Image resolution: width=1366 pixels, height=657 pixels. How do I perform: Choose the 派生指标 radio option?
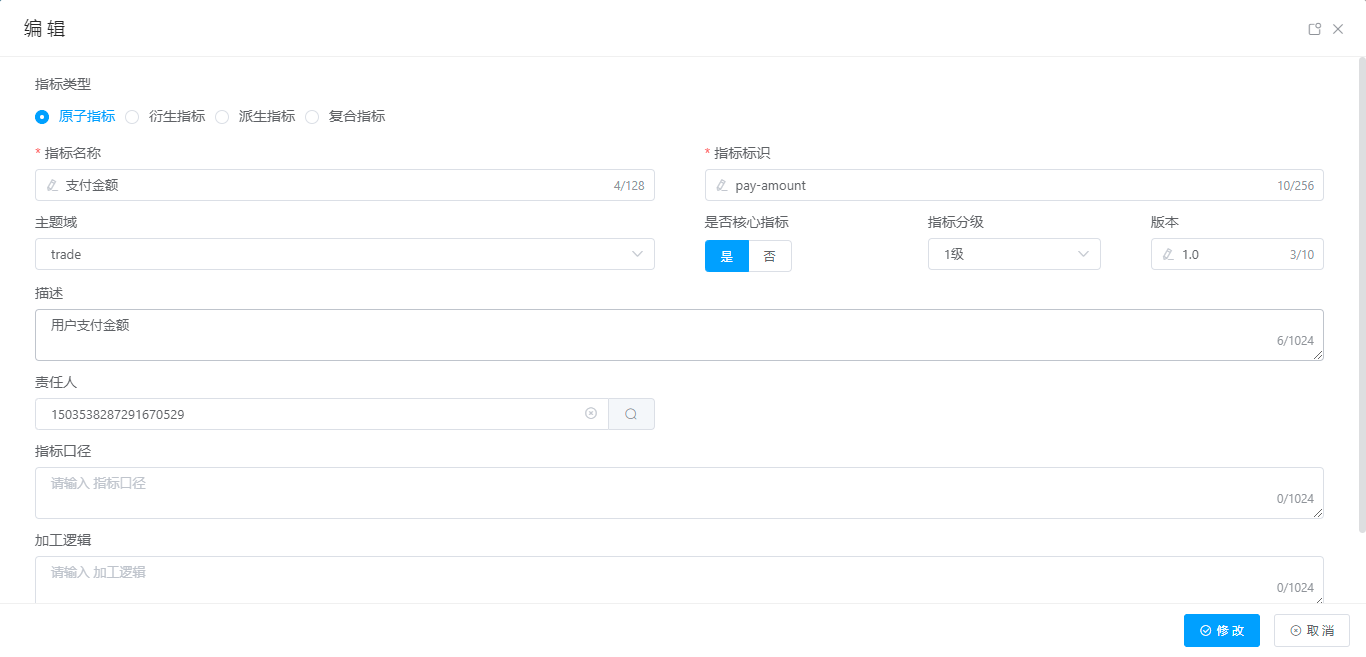[x=222, y=116]
